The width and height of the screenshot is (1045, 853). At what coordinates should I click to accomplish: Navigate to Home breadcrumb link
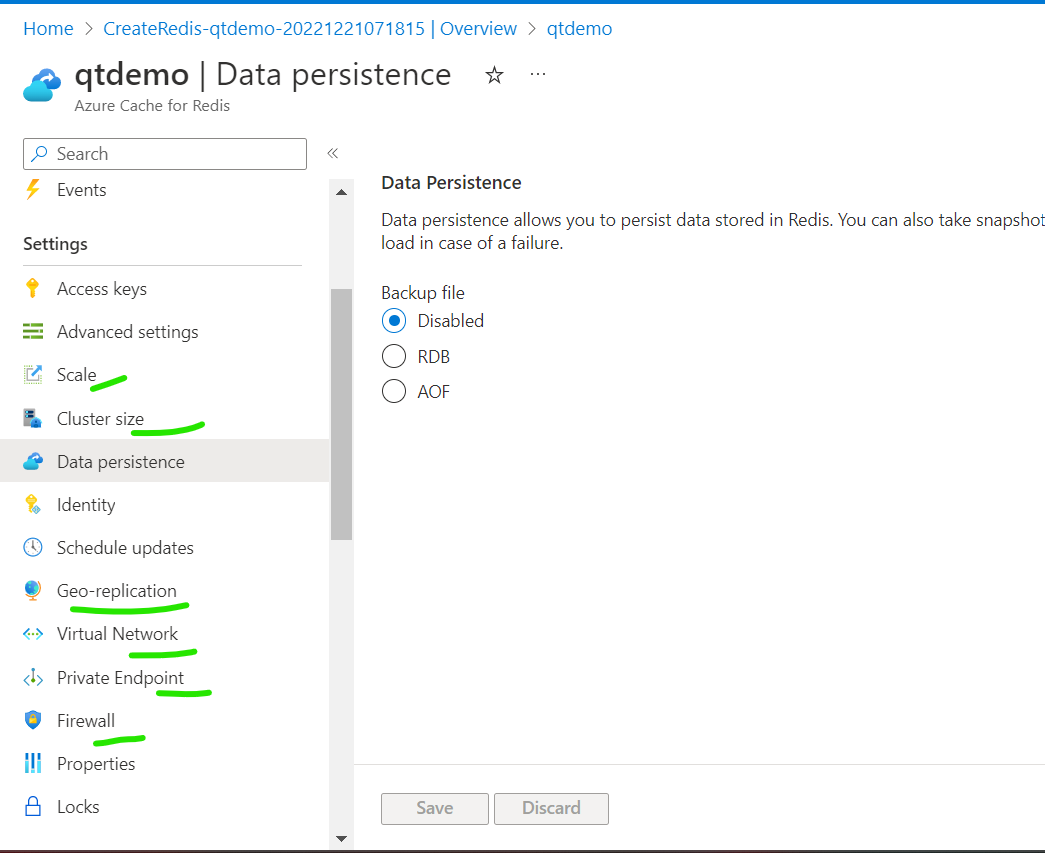[x=48, y=29]
